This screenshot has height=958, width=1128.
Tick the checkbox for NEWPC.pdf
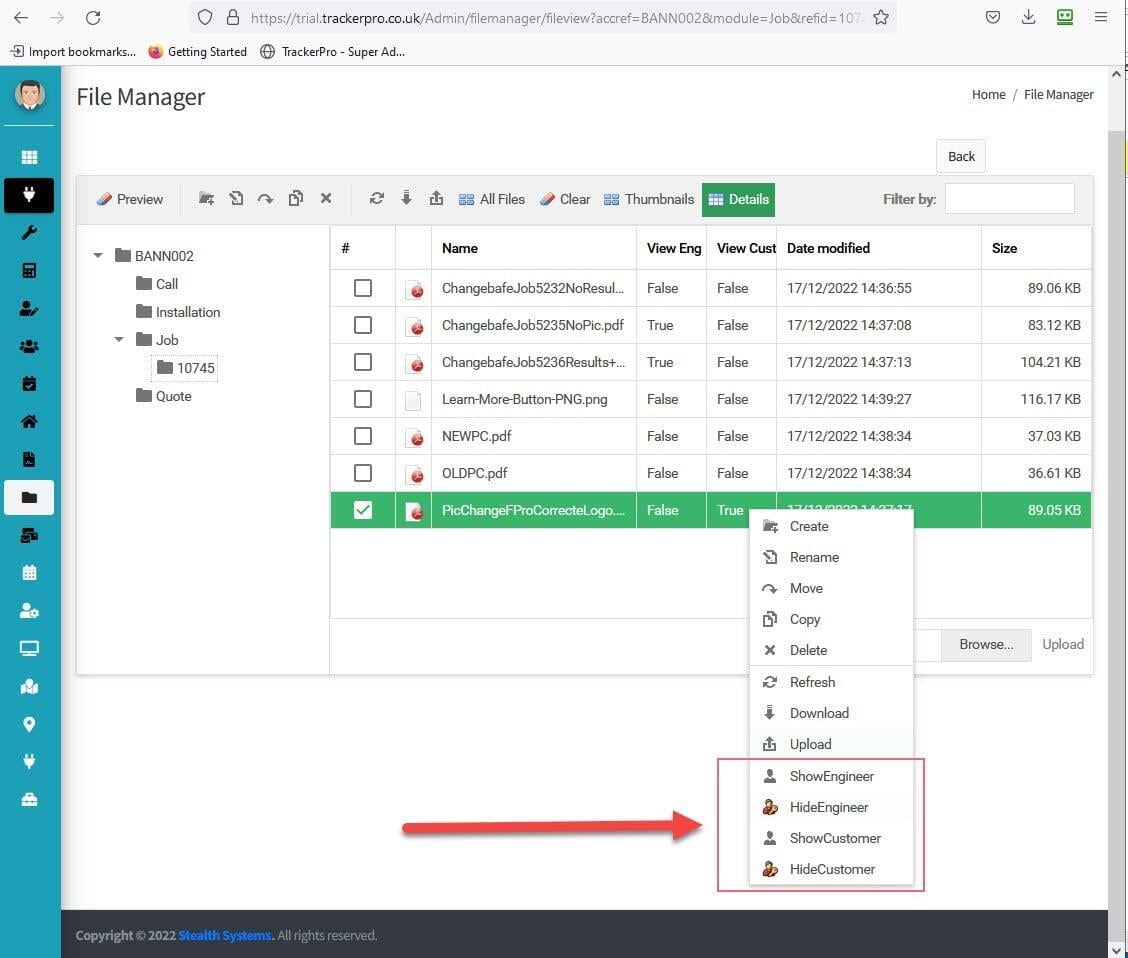[x=363, y=436]
